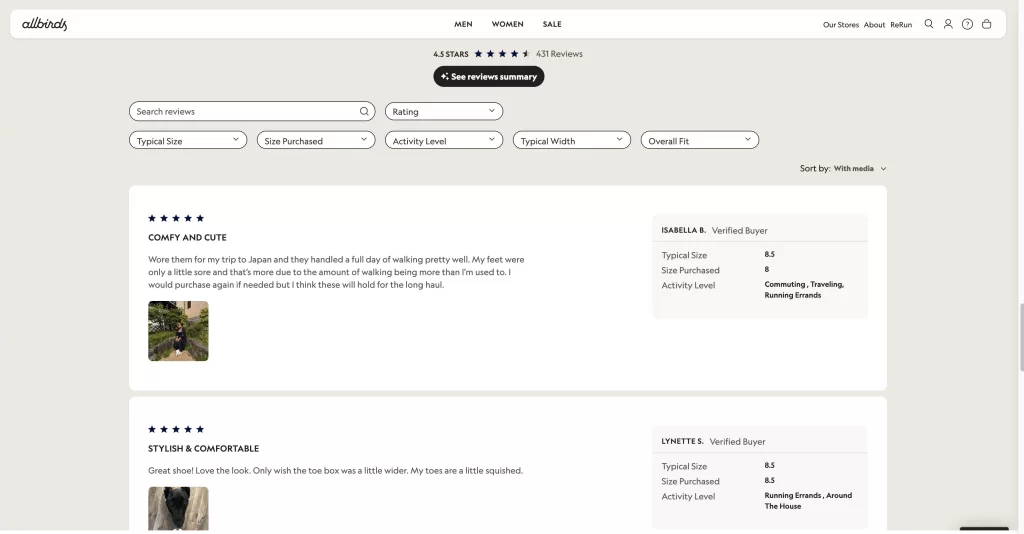Open the Size Purchased filter
The height and width of the screenshot is (534, 1024).
(315, 141)
